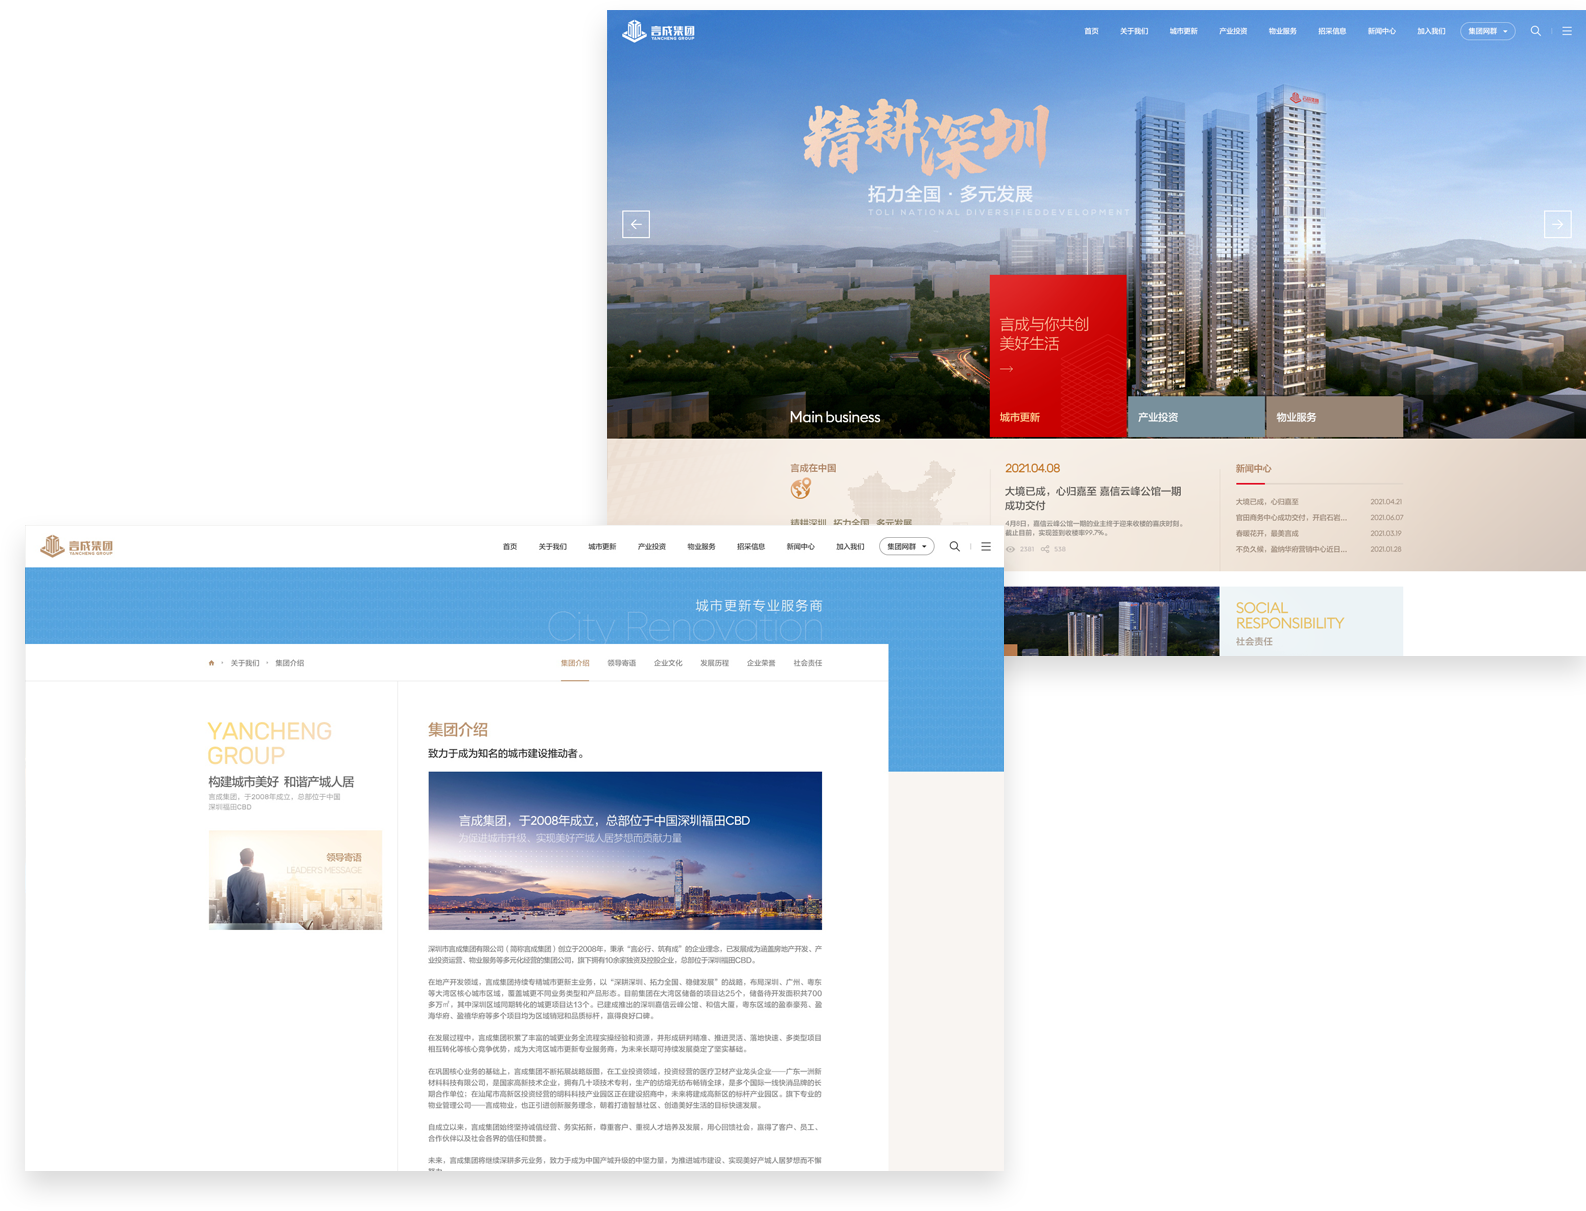Viewport: 1586px width, 1211px height.
Task: Click 关于我们 in the breadcrumb
Action: pyautogui.click(x=245, y=663)
